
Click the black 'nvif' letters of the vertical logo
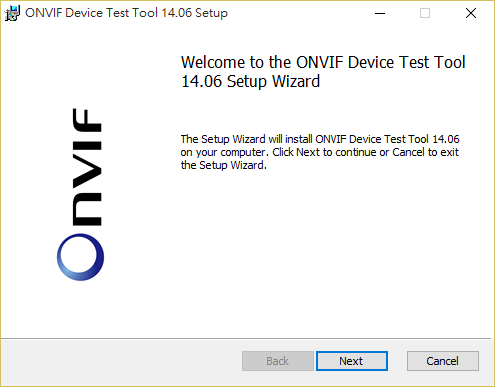click(x=87, y=167)
